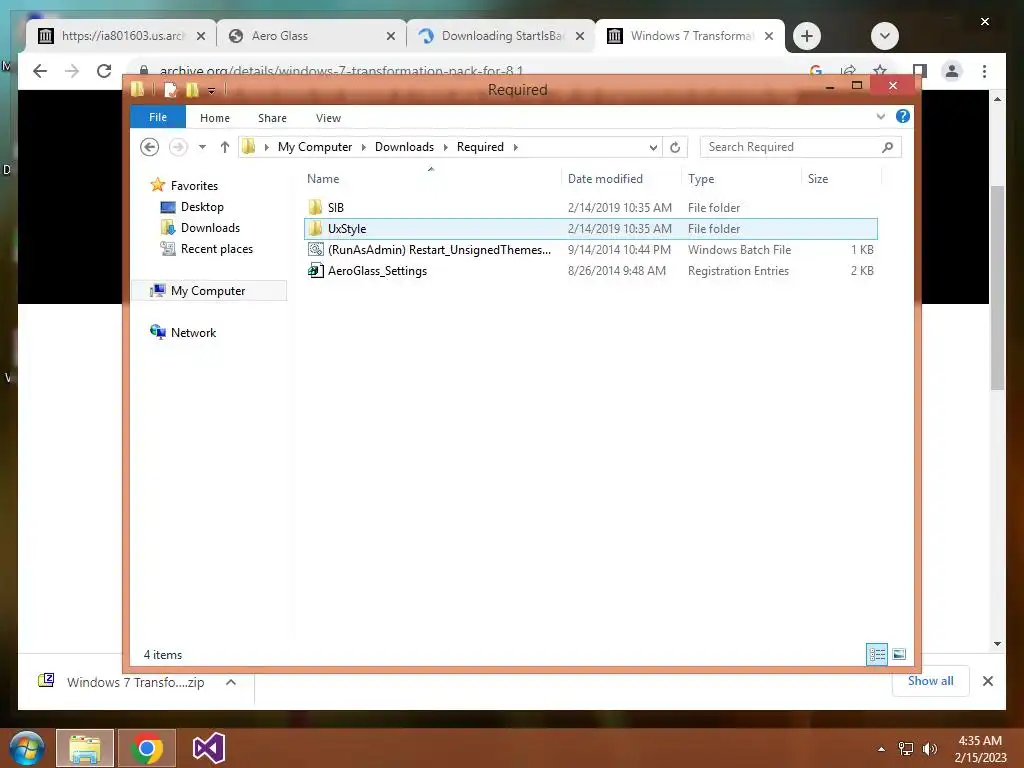
Task: Select Downloads in address breadcrumb
Action: (404, 147)
